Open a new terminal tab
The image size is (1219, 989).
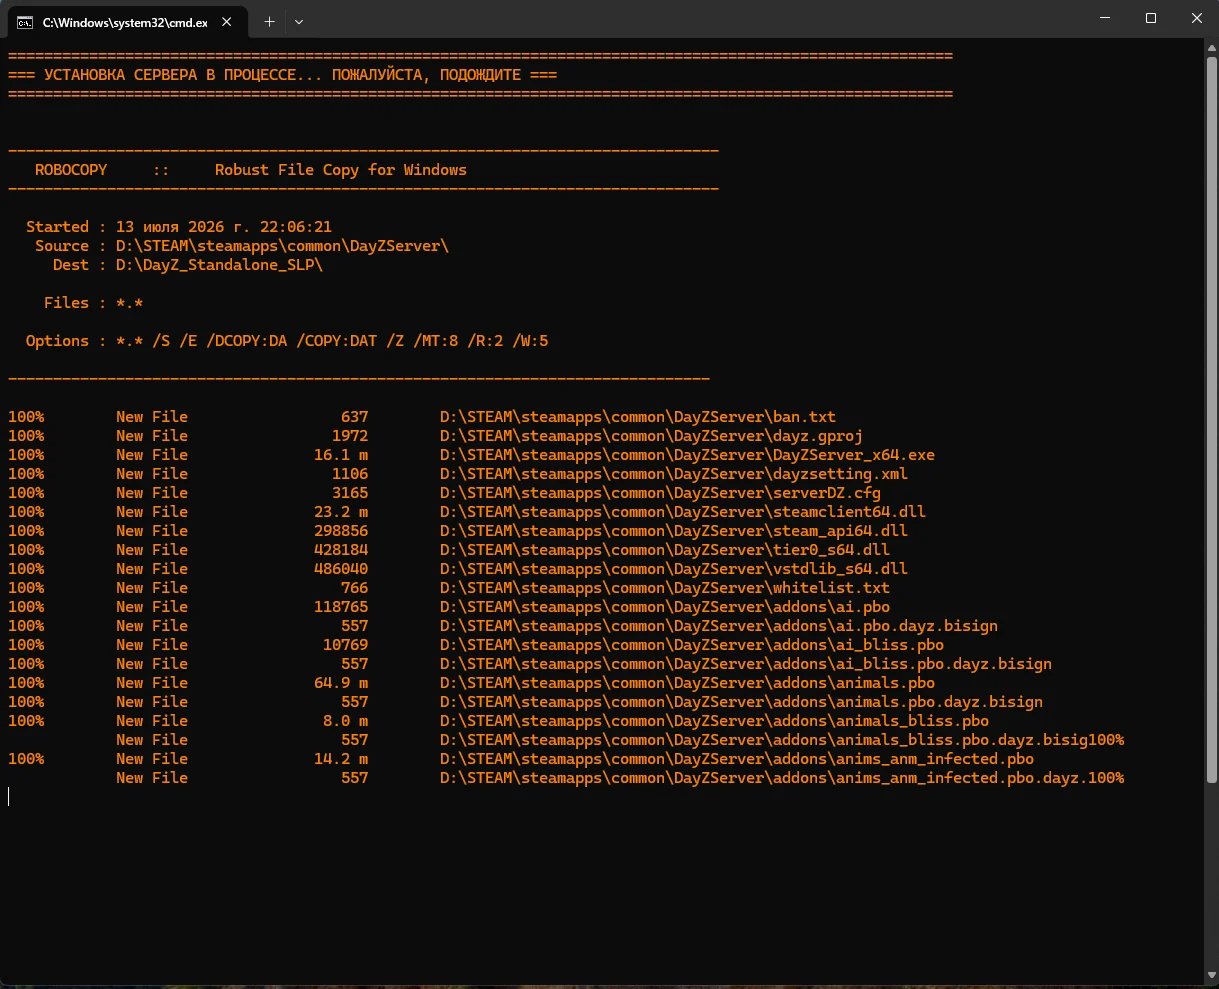tap(269, 21)
